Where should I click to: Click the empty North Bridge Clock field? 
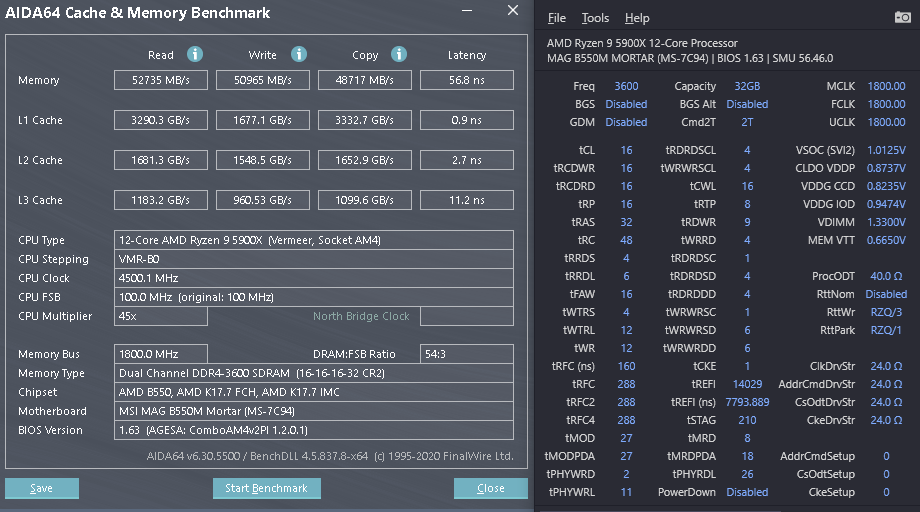coord(466,316)
